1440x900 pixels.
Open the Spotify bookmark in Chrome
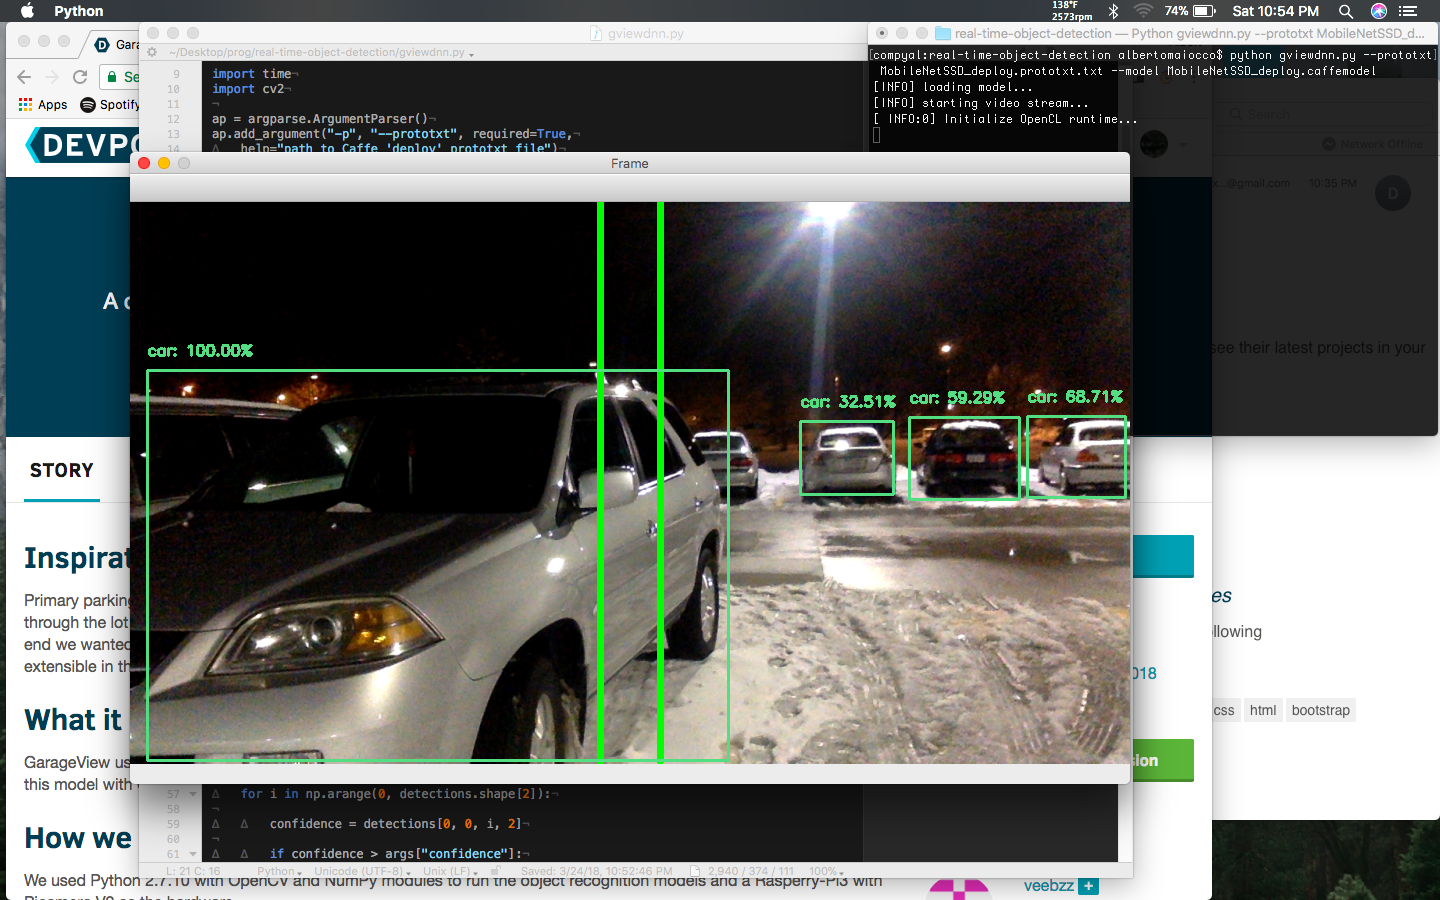(x=110, y=104)
